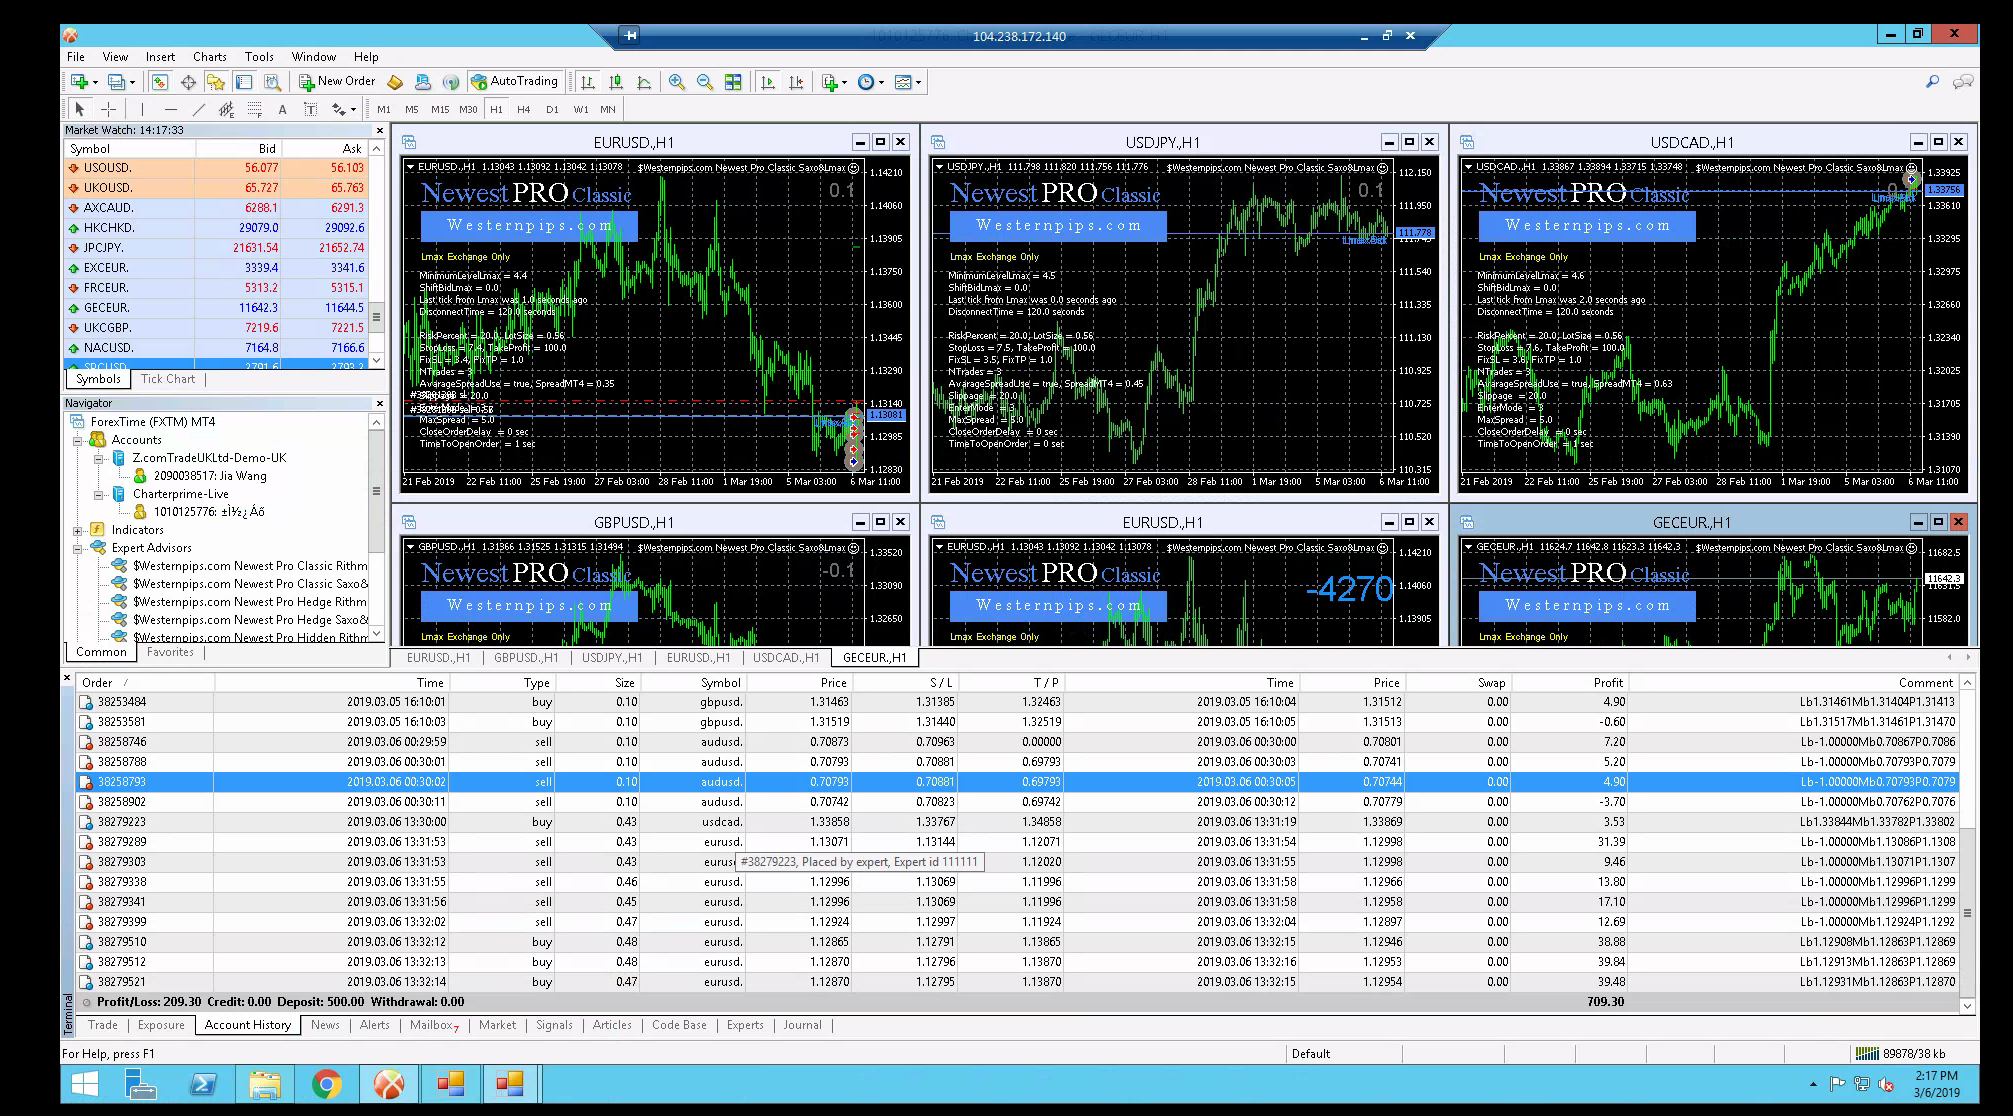Viewport: 2013px width, 1116px height.
Task: Switch to Navigator Favorites tab
Action: pyautogui.click(x=170, y=652)
